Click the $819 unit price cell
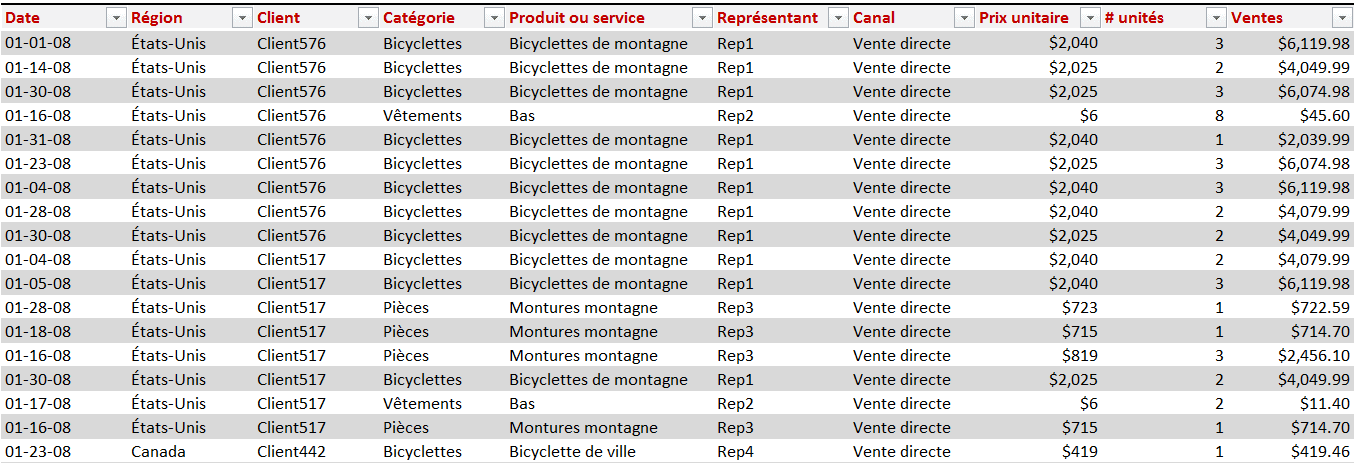This screenshot has height=463, width=1359. click(1079, 355)
